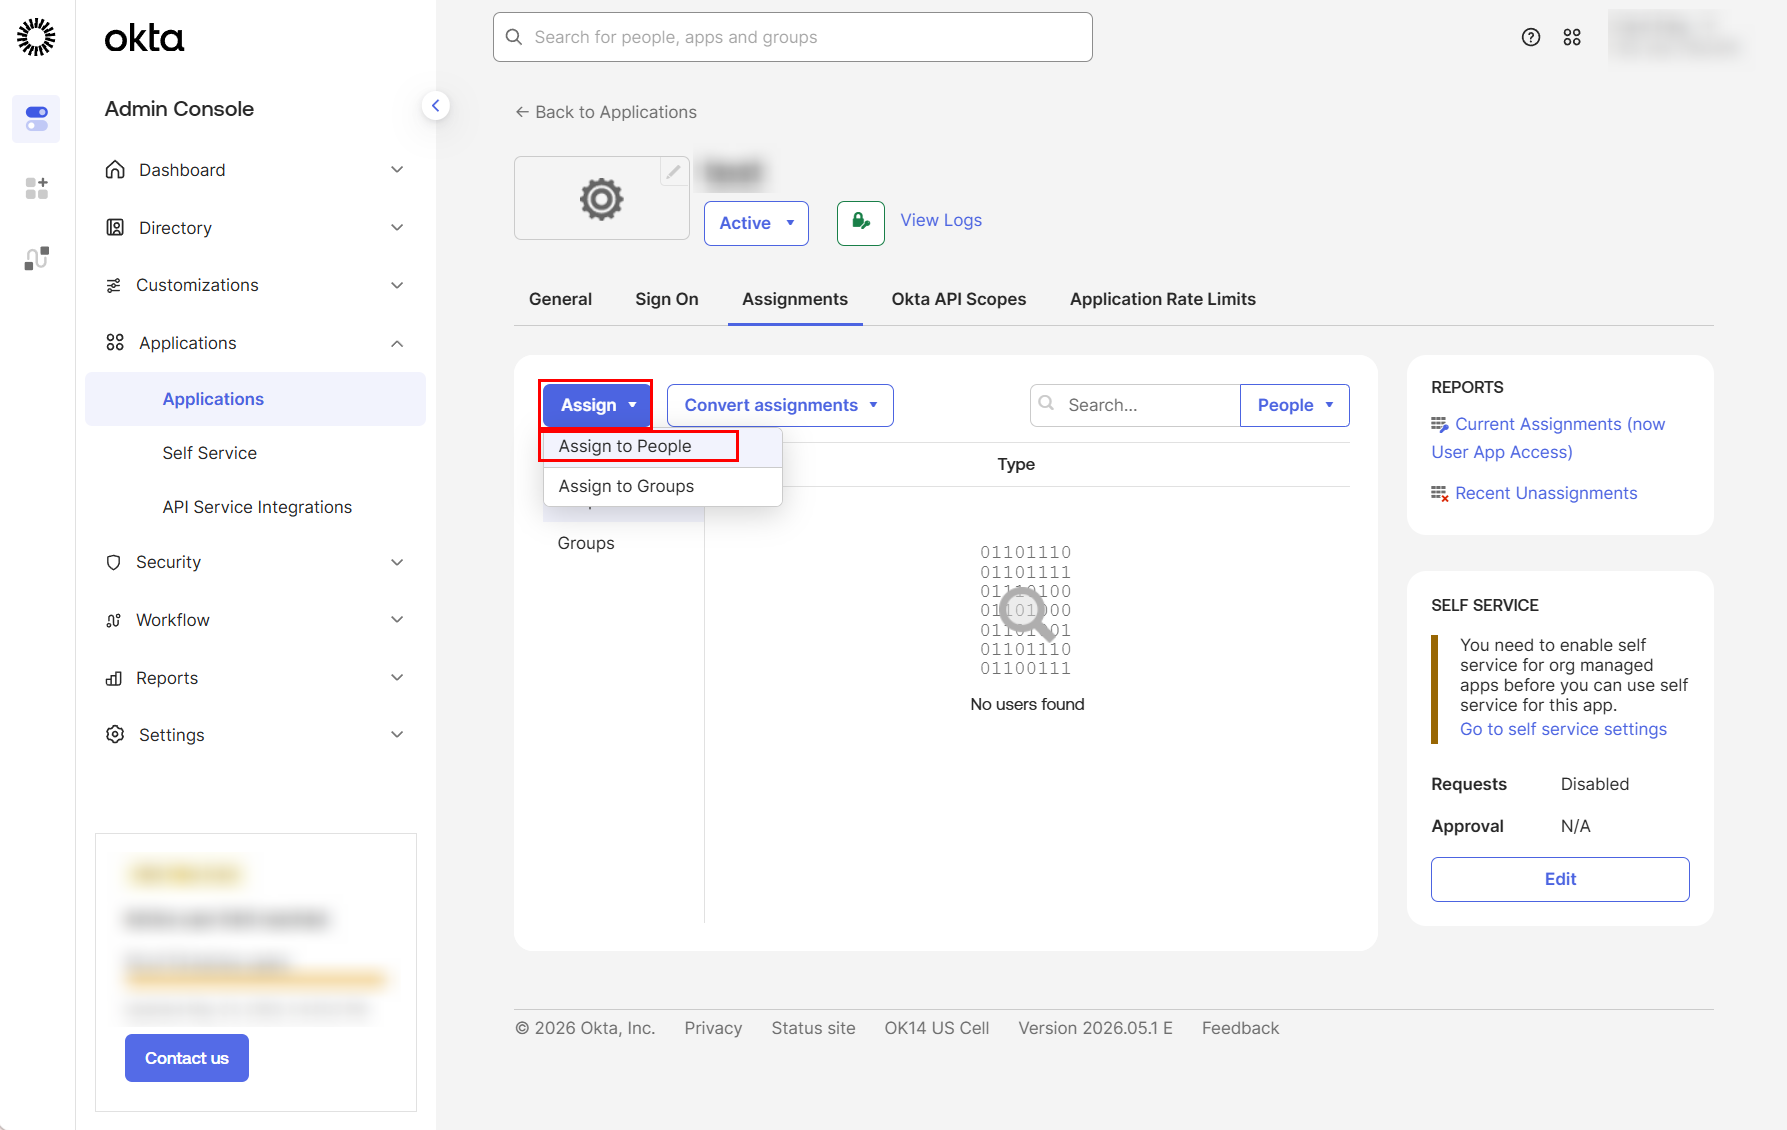The width and height of the screenshot is (1787, 1130).
Task: Open help via the question mark icon
Action: (x=1530, y=37)
